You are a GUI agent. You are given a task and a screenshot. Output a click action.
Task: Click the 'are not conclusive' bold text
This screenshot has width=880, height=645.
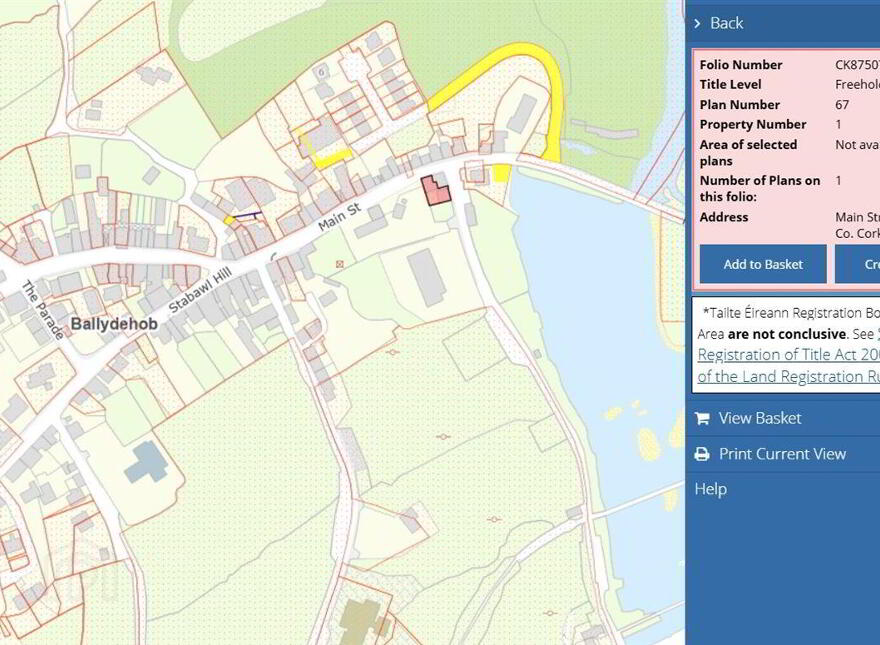click(x=787, y=334)
